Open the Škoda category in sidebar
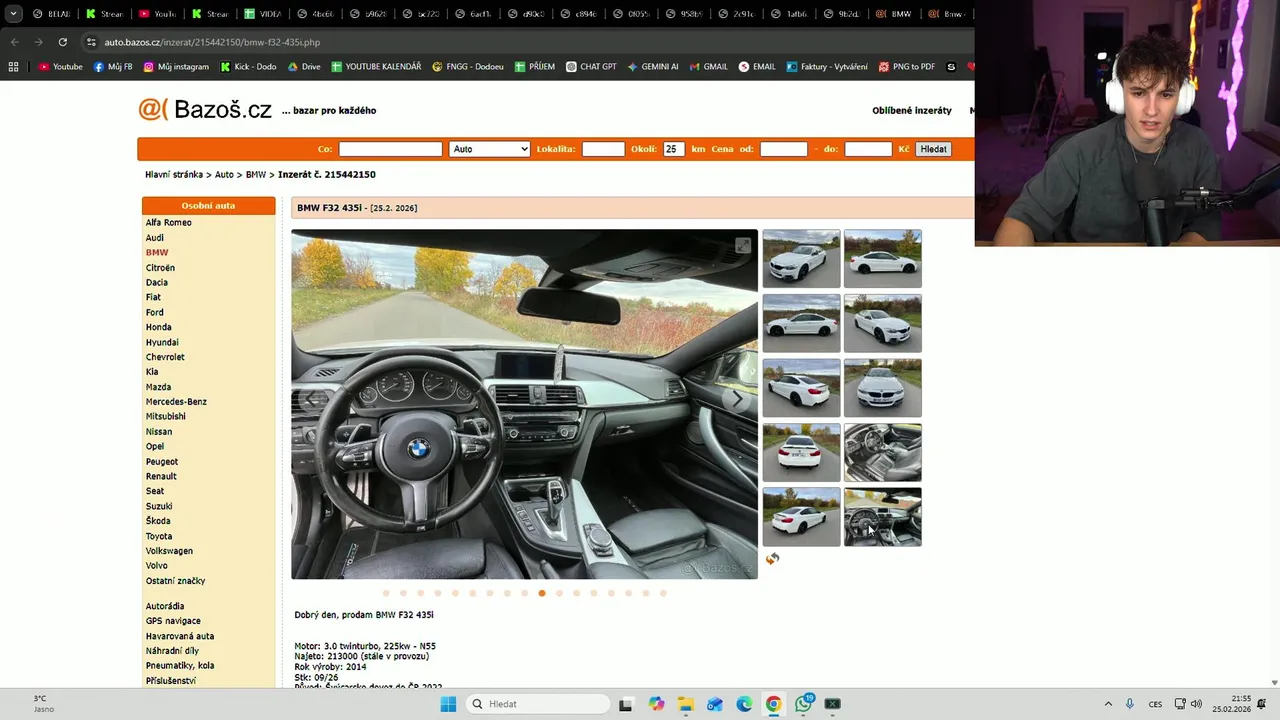 point(158,521)
